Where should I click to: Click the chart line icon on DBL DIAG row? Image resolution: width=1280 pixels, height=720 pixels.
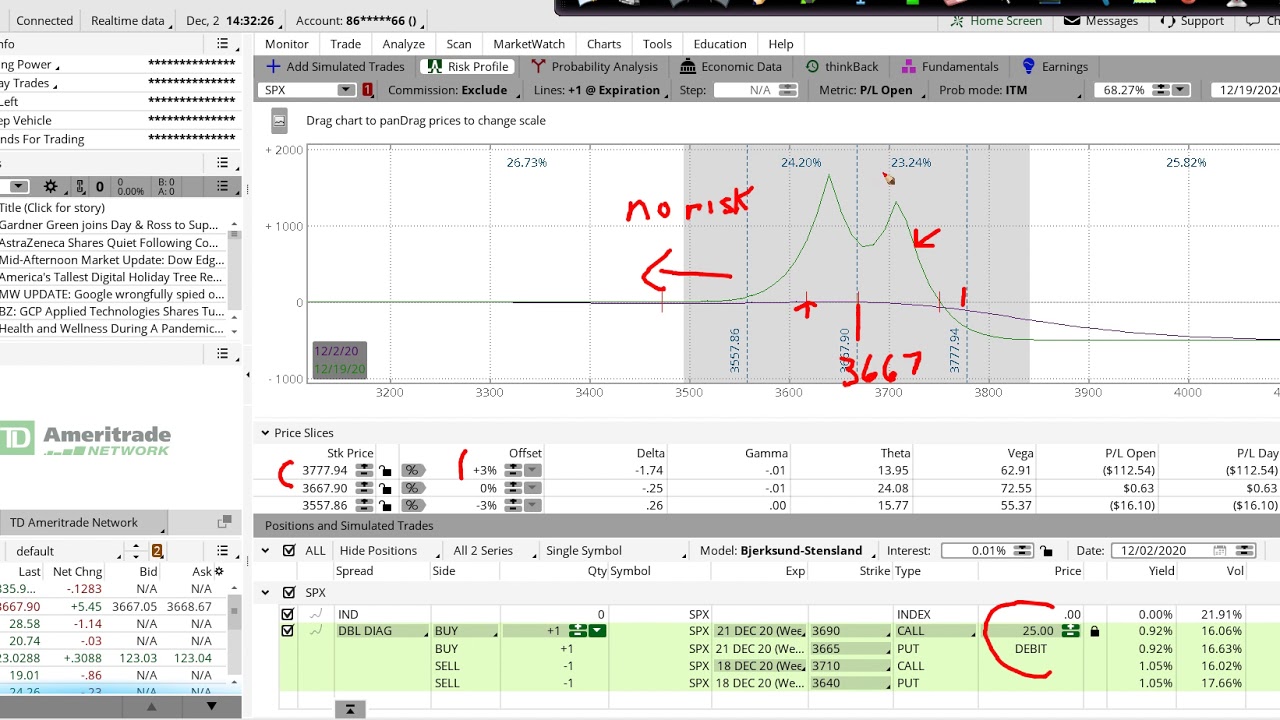[x=317, y=631]
